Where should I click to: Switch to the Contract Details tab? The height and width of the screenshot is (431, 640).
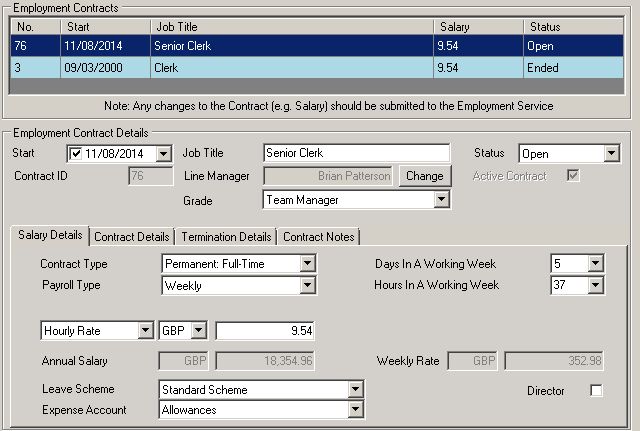coord(131,237)
